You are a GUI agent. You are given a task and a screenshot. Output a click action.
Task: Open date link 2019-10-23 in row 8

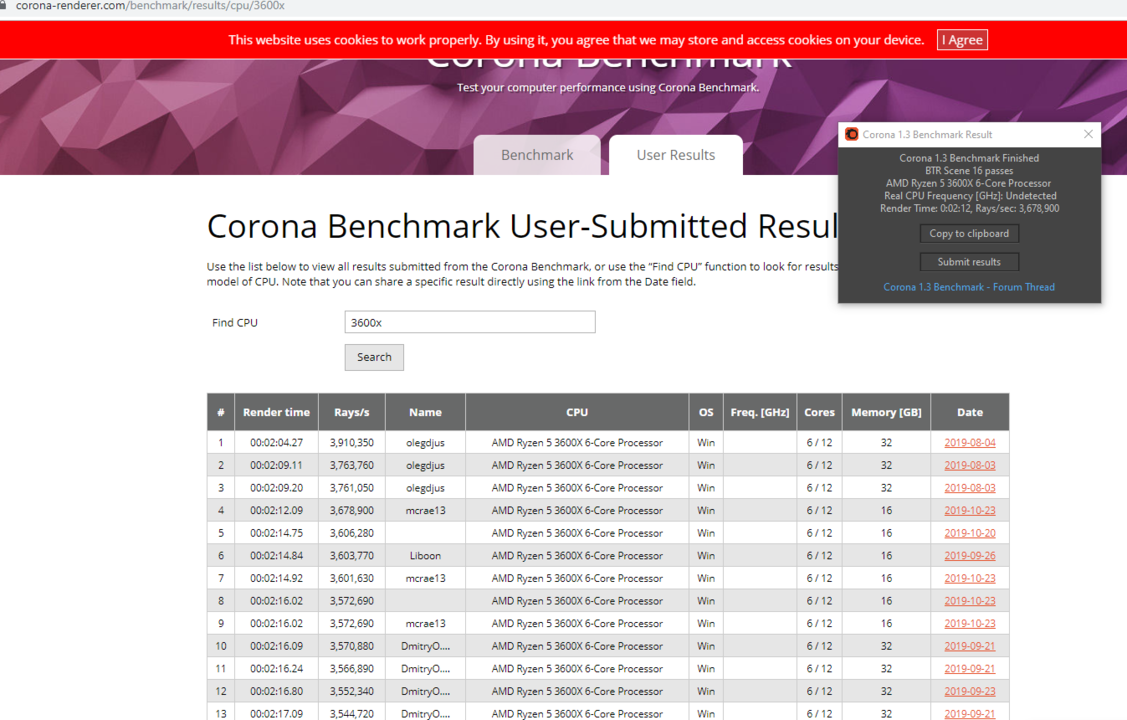[970, 601]
